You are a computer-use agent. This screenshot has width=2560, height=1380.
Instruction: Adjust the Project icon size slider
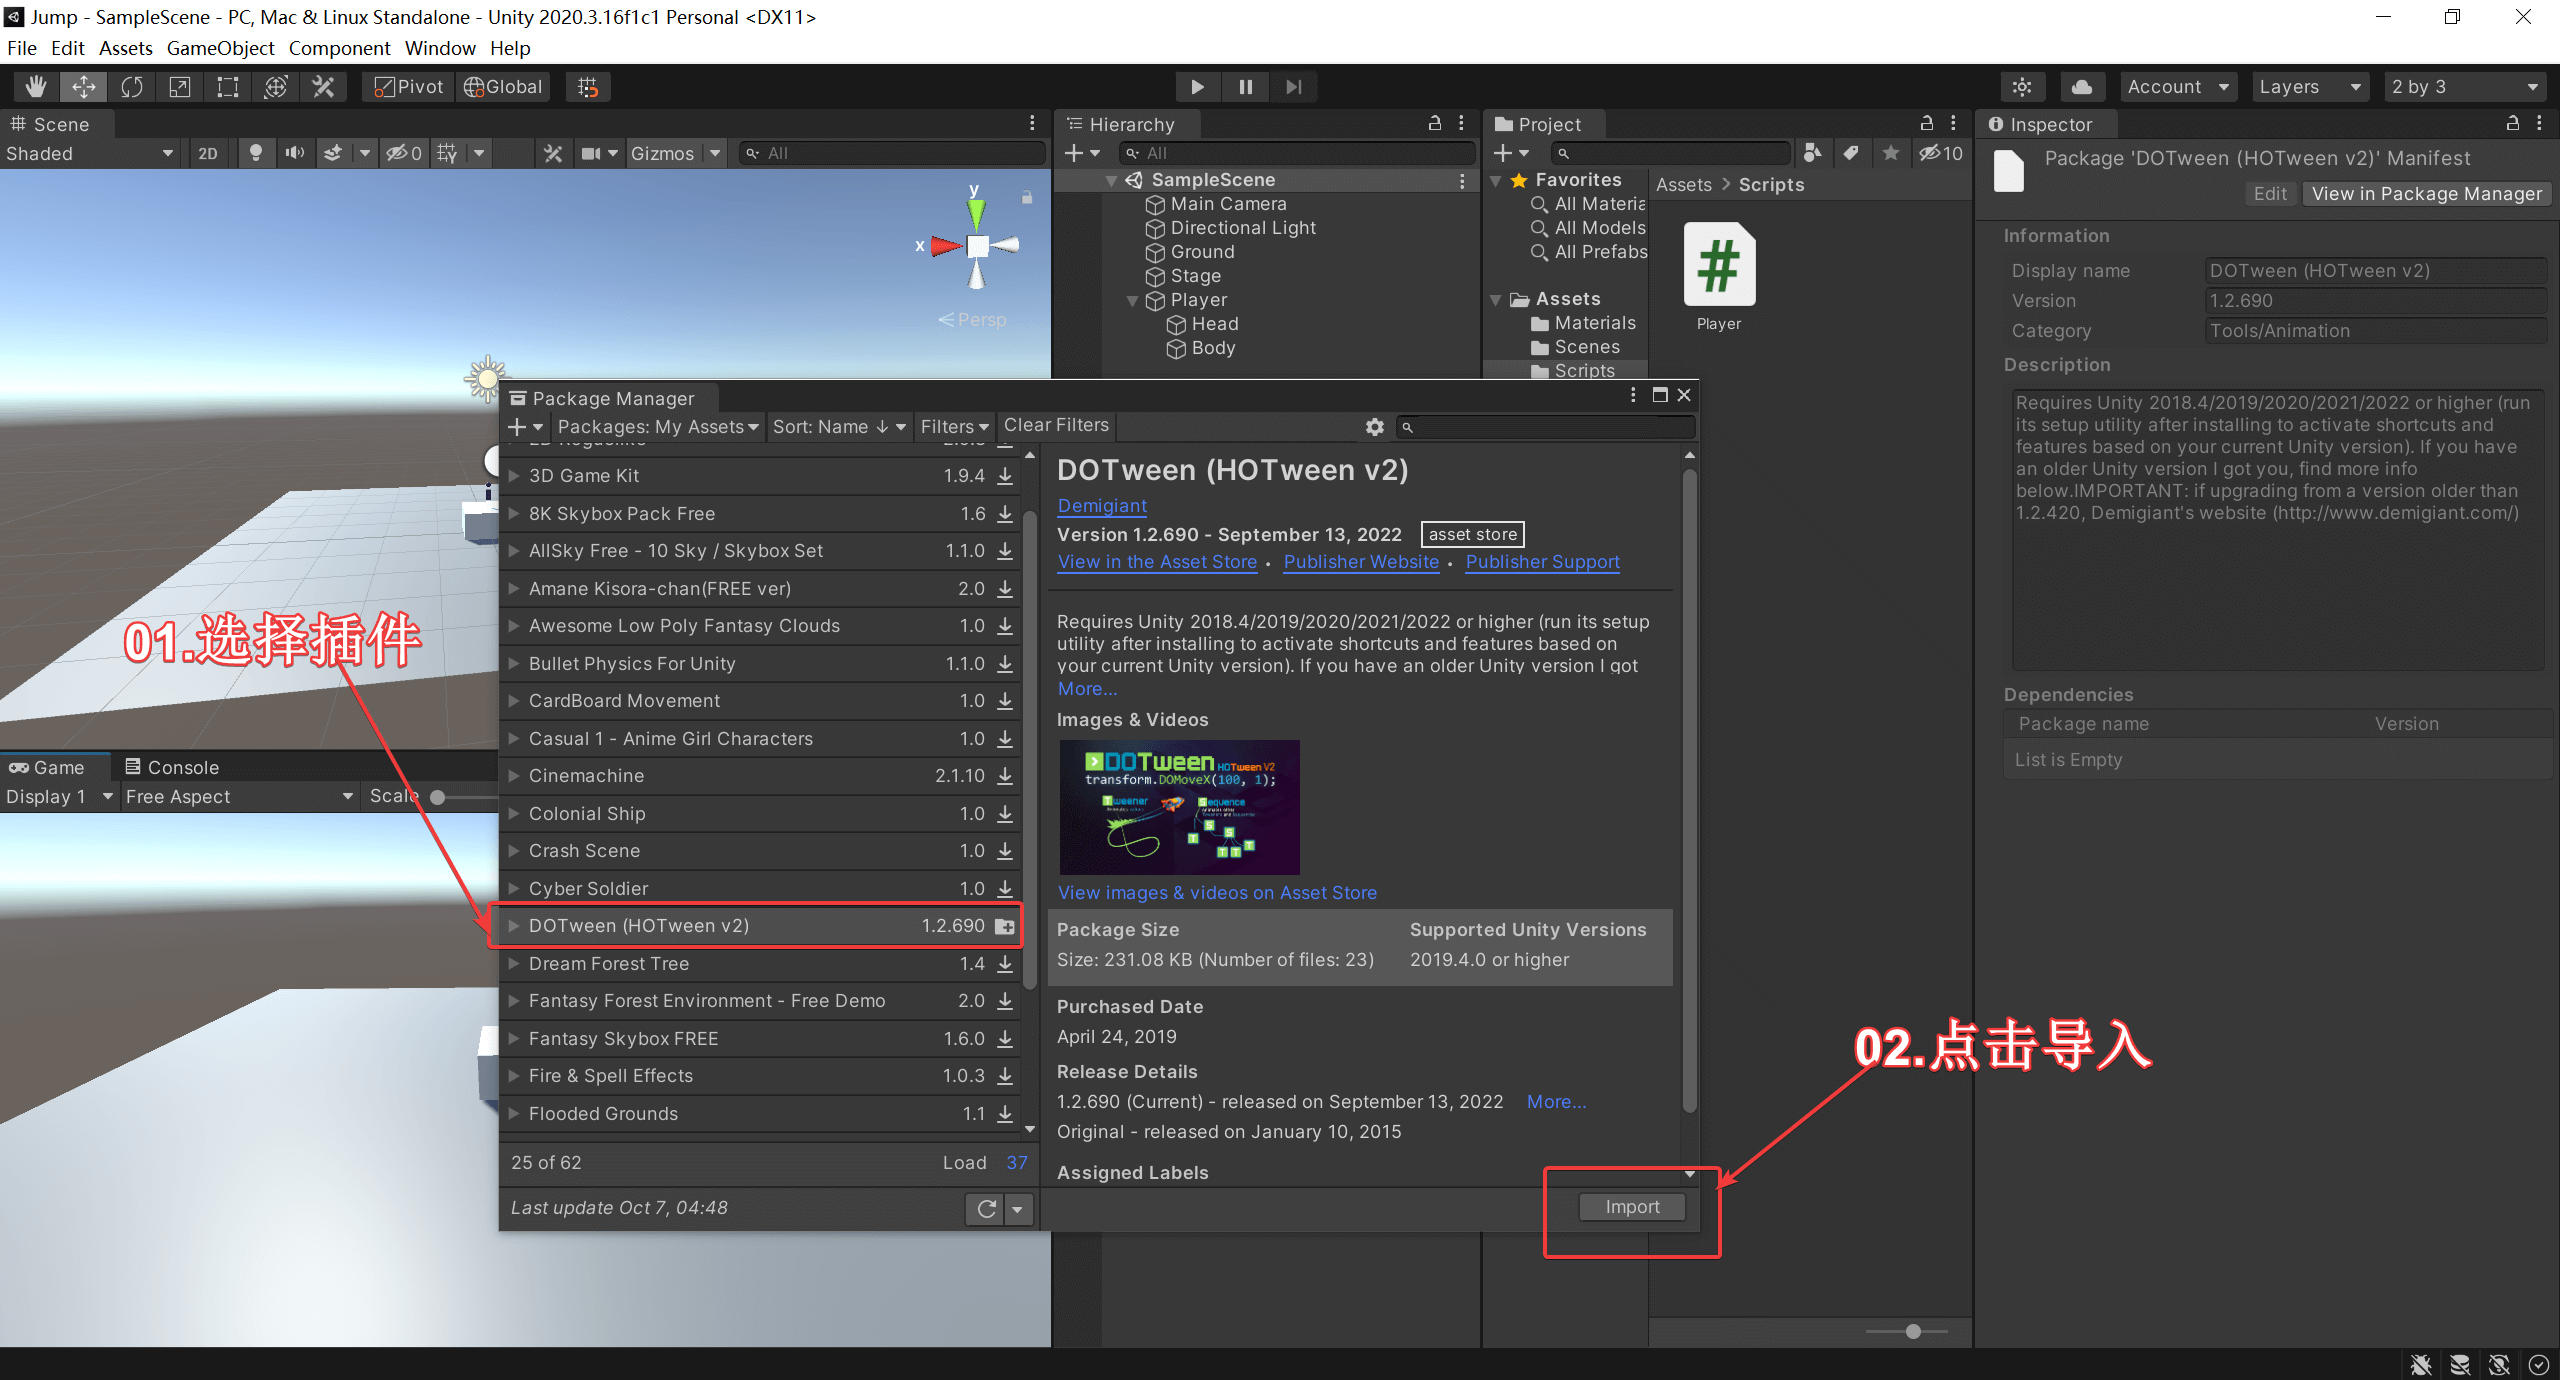[1912, 1331]
